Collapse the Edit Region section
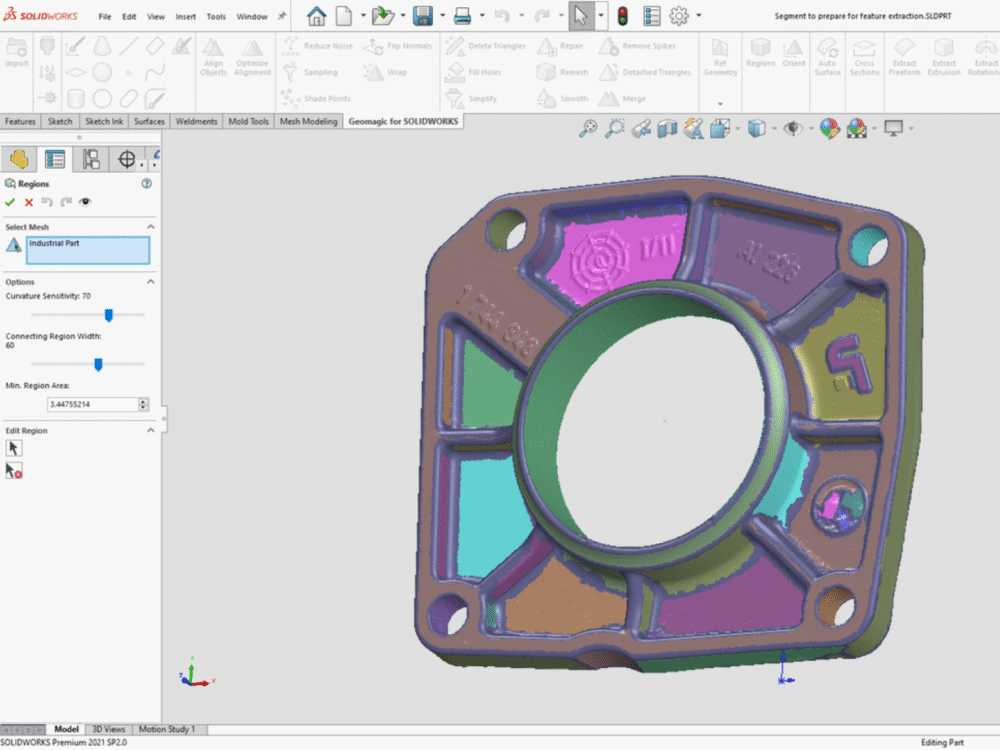The width and height of the screenshot is (1000, 750). [x=151, y=430]
